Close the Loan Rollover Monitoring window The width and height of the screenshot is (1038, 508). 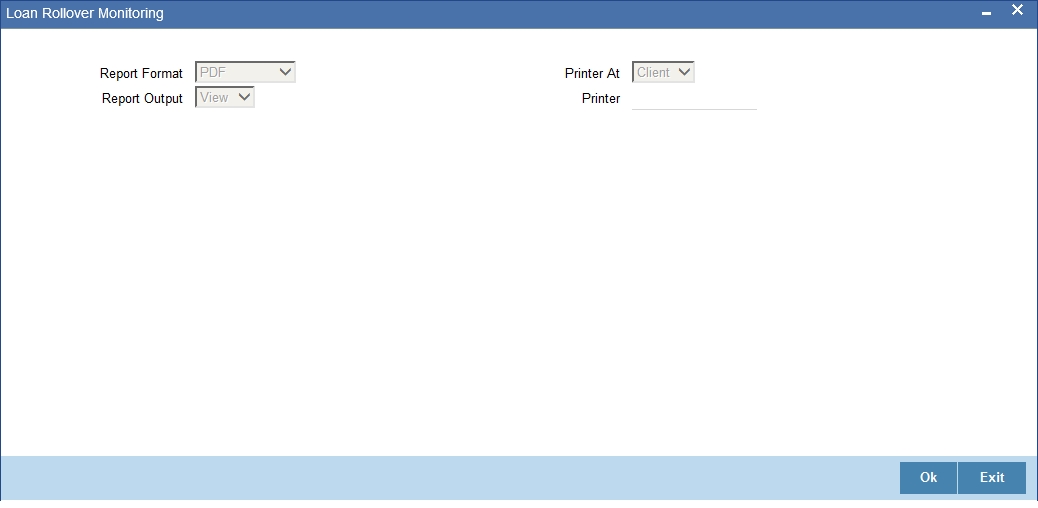[x=1017, y=10]
